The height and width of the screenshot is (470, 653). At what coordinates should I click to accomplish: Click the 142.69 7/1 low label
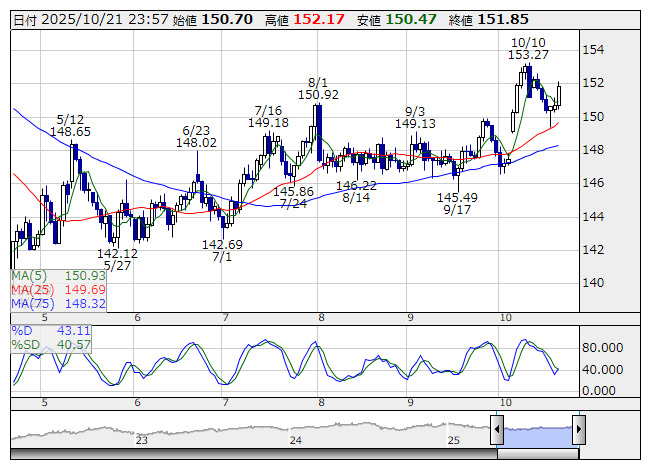click(x=222, y=251)
